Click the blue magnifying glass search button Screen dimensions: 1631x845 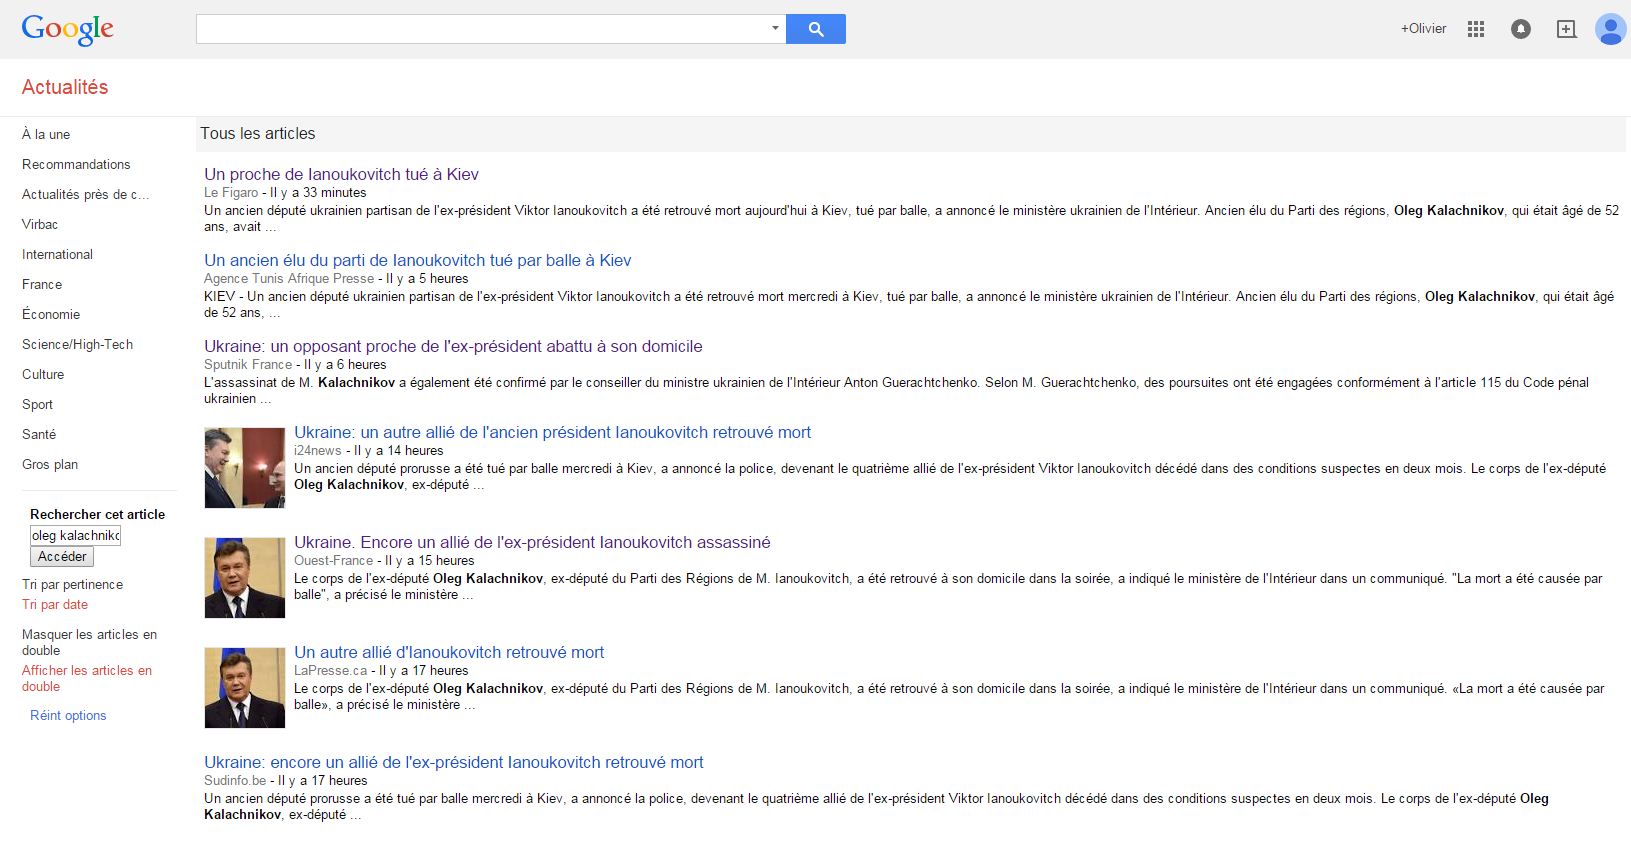click(815, 29)
